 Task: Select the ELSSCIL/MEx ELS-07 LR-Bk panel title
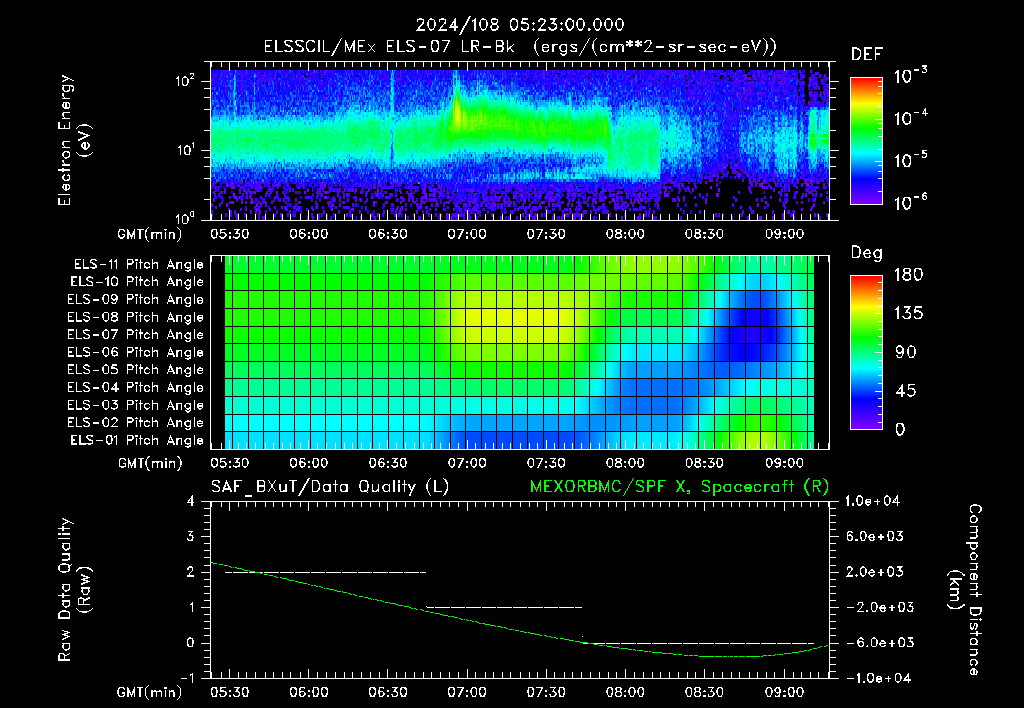click(520, 47)
